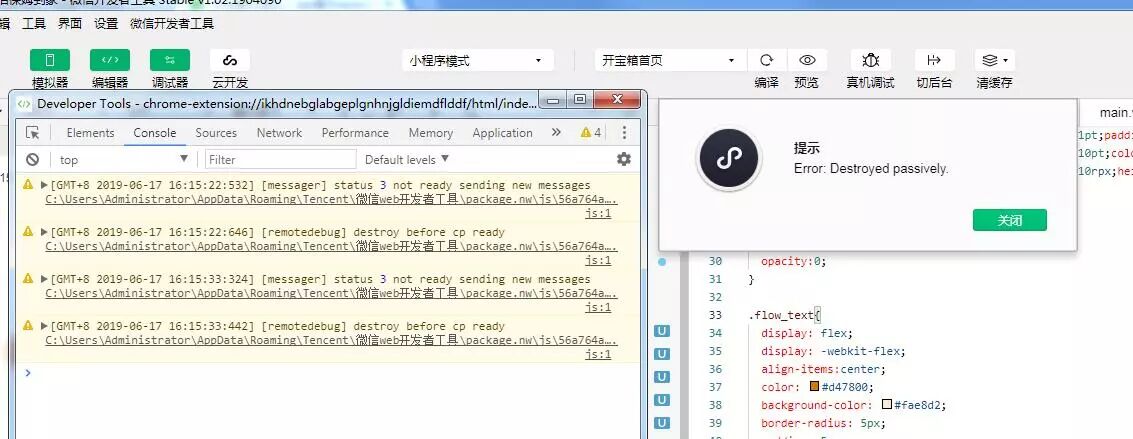Click the 预览 preview eye icon
This screenshot has height=439, width=1133.
pyautogui.click(x=807, y=60)
